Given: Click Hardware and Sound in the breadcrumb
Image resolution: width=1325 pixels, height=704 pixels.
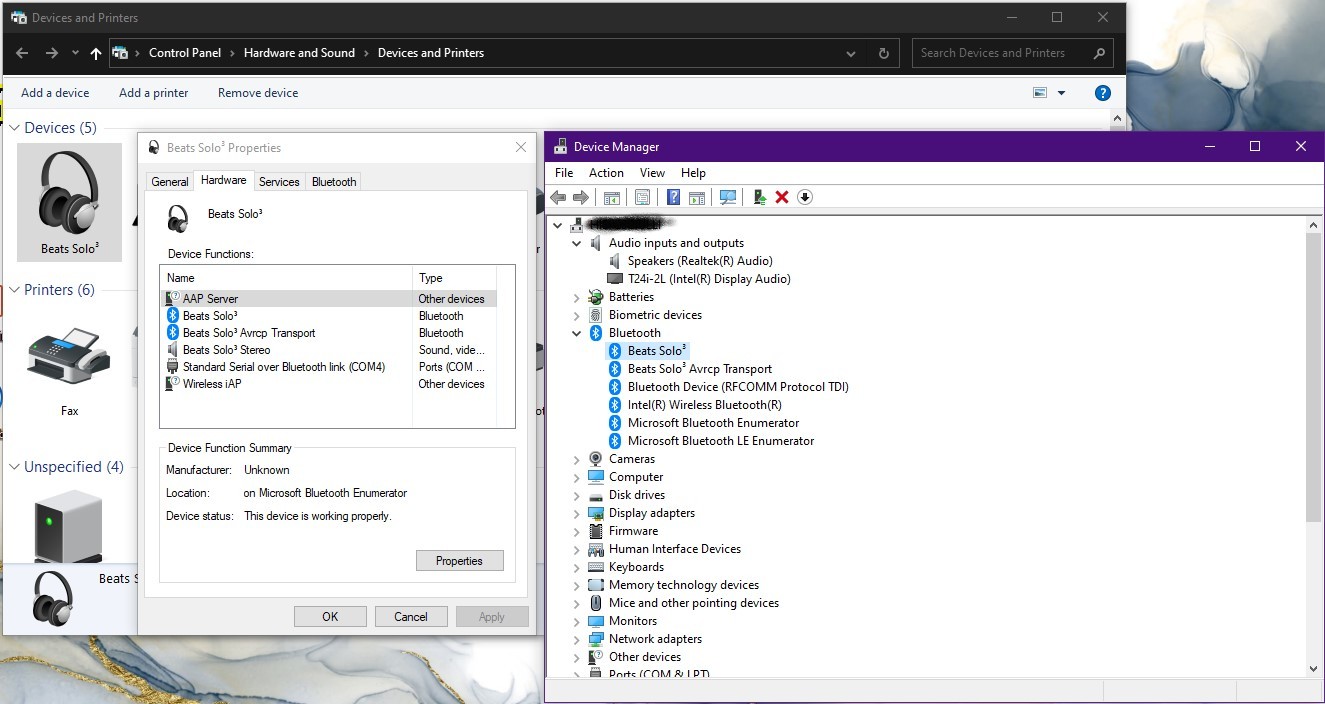Looking at the screenshot, I should [299, 53].
